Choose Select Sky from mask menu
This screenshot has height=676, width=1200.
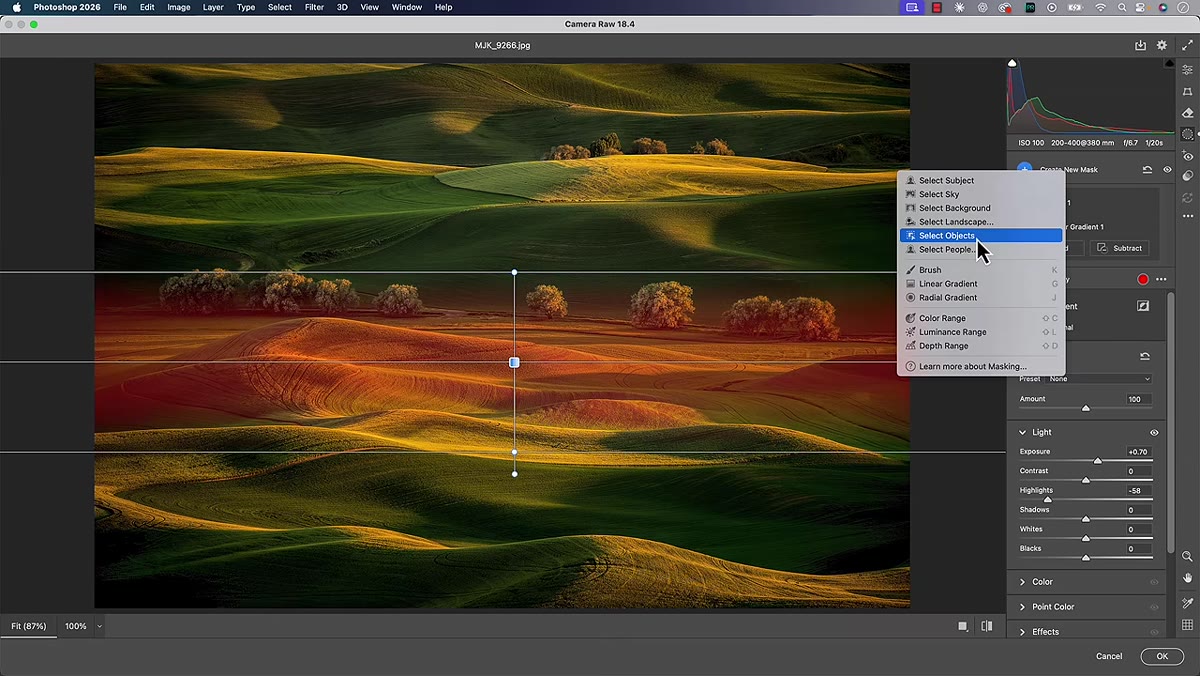[x=981, y=195]
